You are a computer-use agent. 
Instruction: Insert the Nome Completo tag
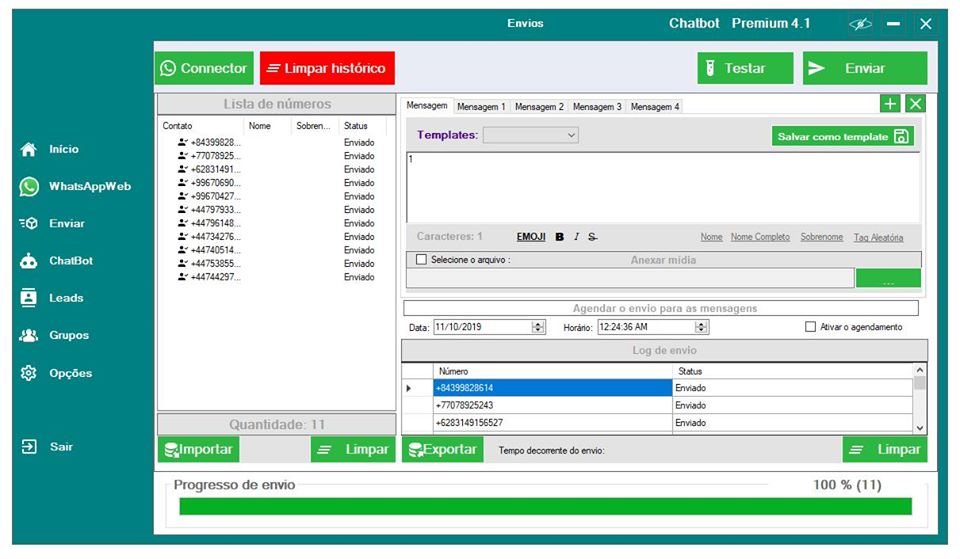[760, 237]
